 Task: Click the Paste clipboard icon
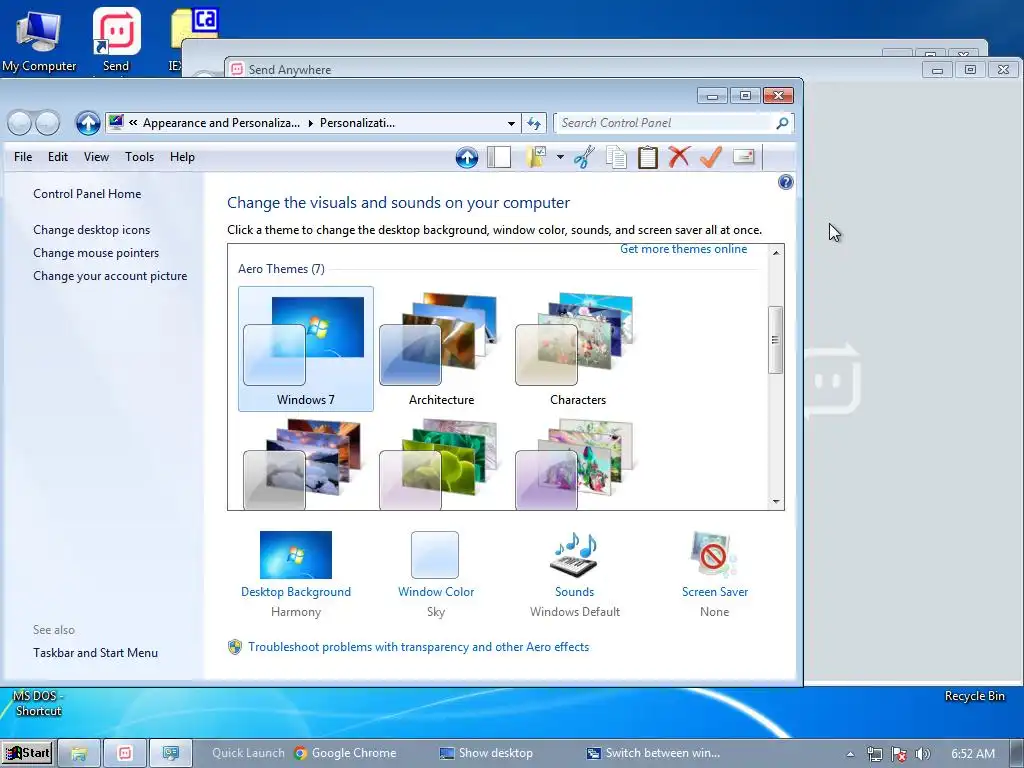pos(648,157)
